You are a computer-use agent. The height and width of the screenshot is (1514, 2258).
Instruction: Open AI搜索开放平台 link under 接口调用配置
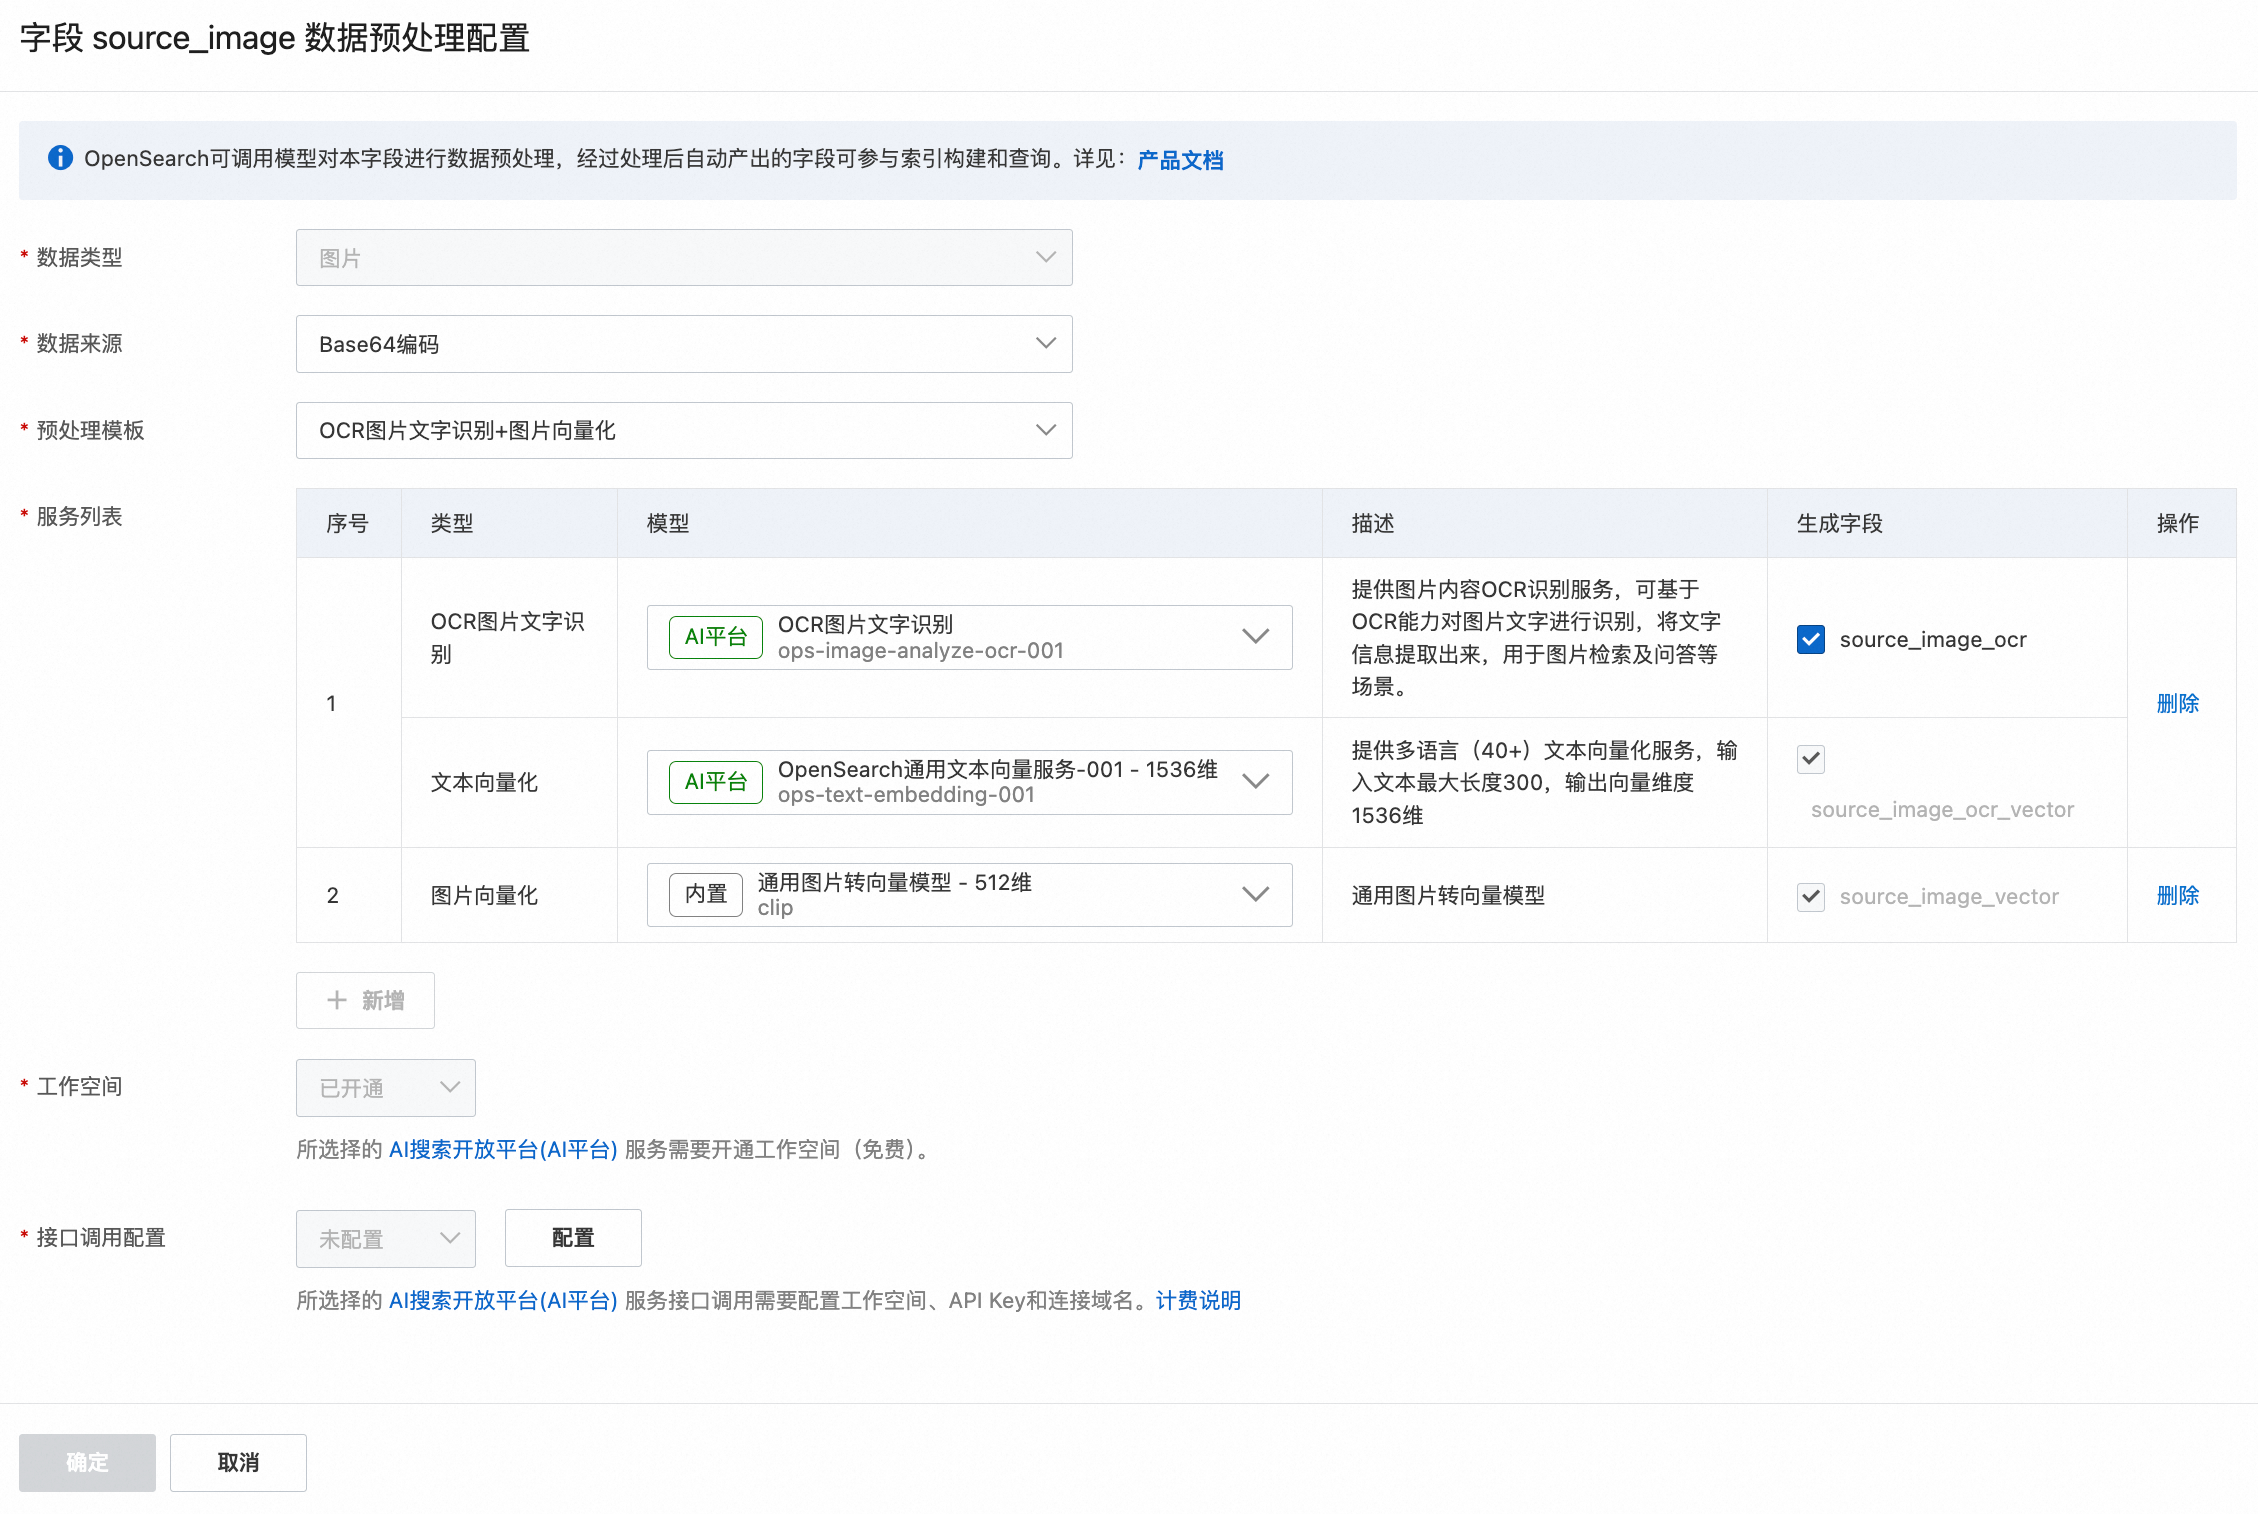pos(503,1300)
